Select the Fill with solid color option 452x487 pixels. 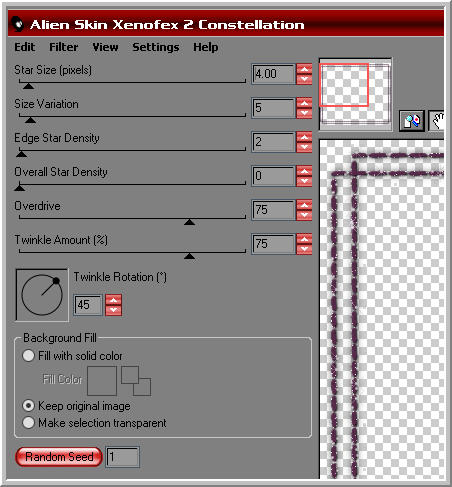pyautogui.click(x=28, y=355)
